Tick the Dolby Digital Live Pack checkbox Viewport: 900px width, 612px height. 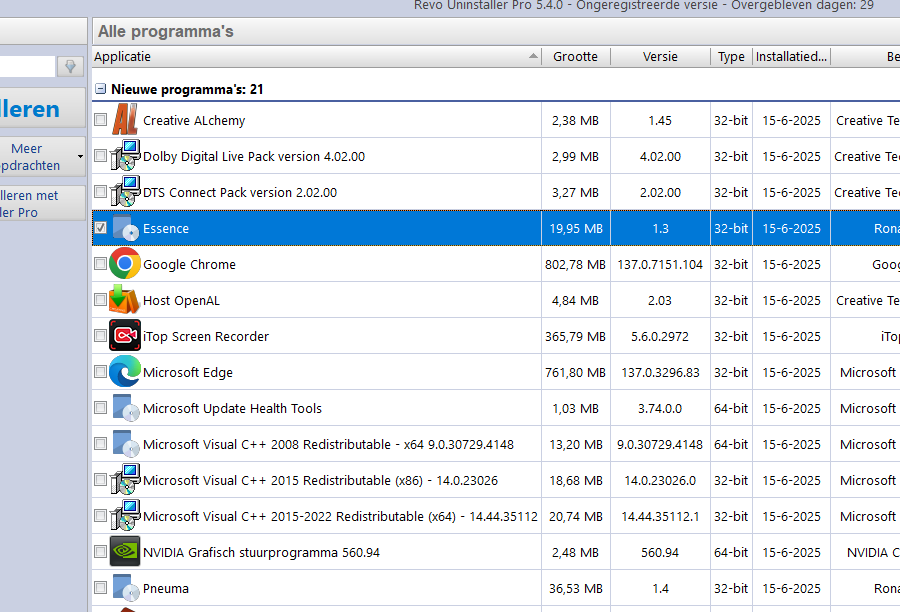100,156
